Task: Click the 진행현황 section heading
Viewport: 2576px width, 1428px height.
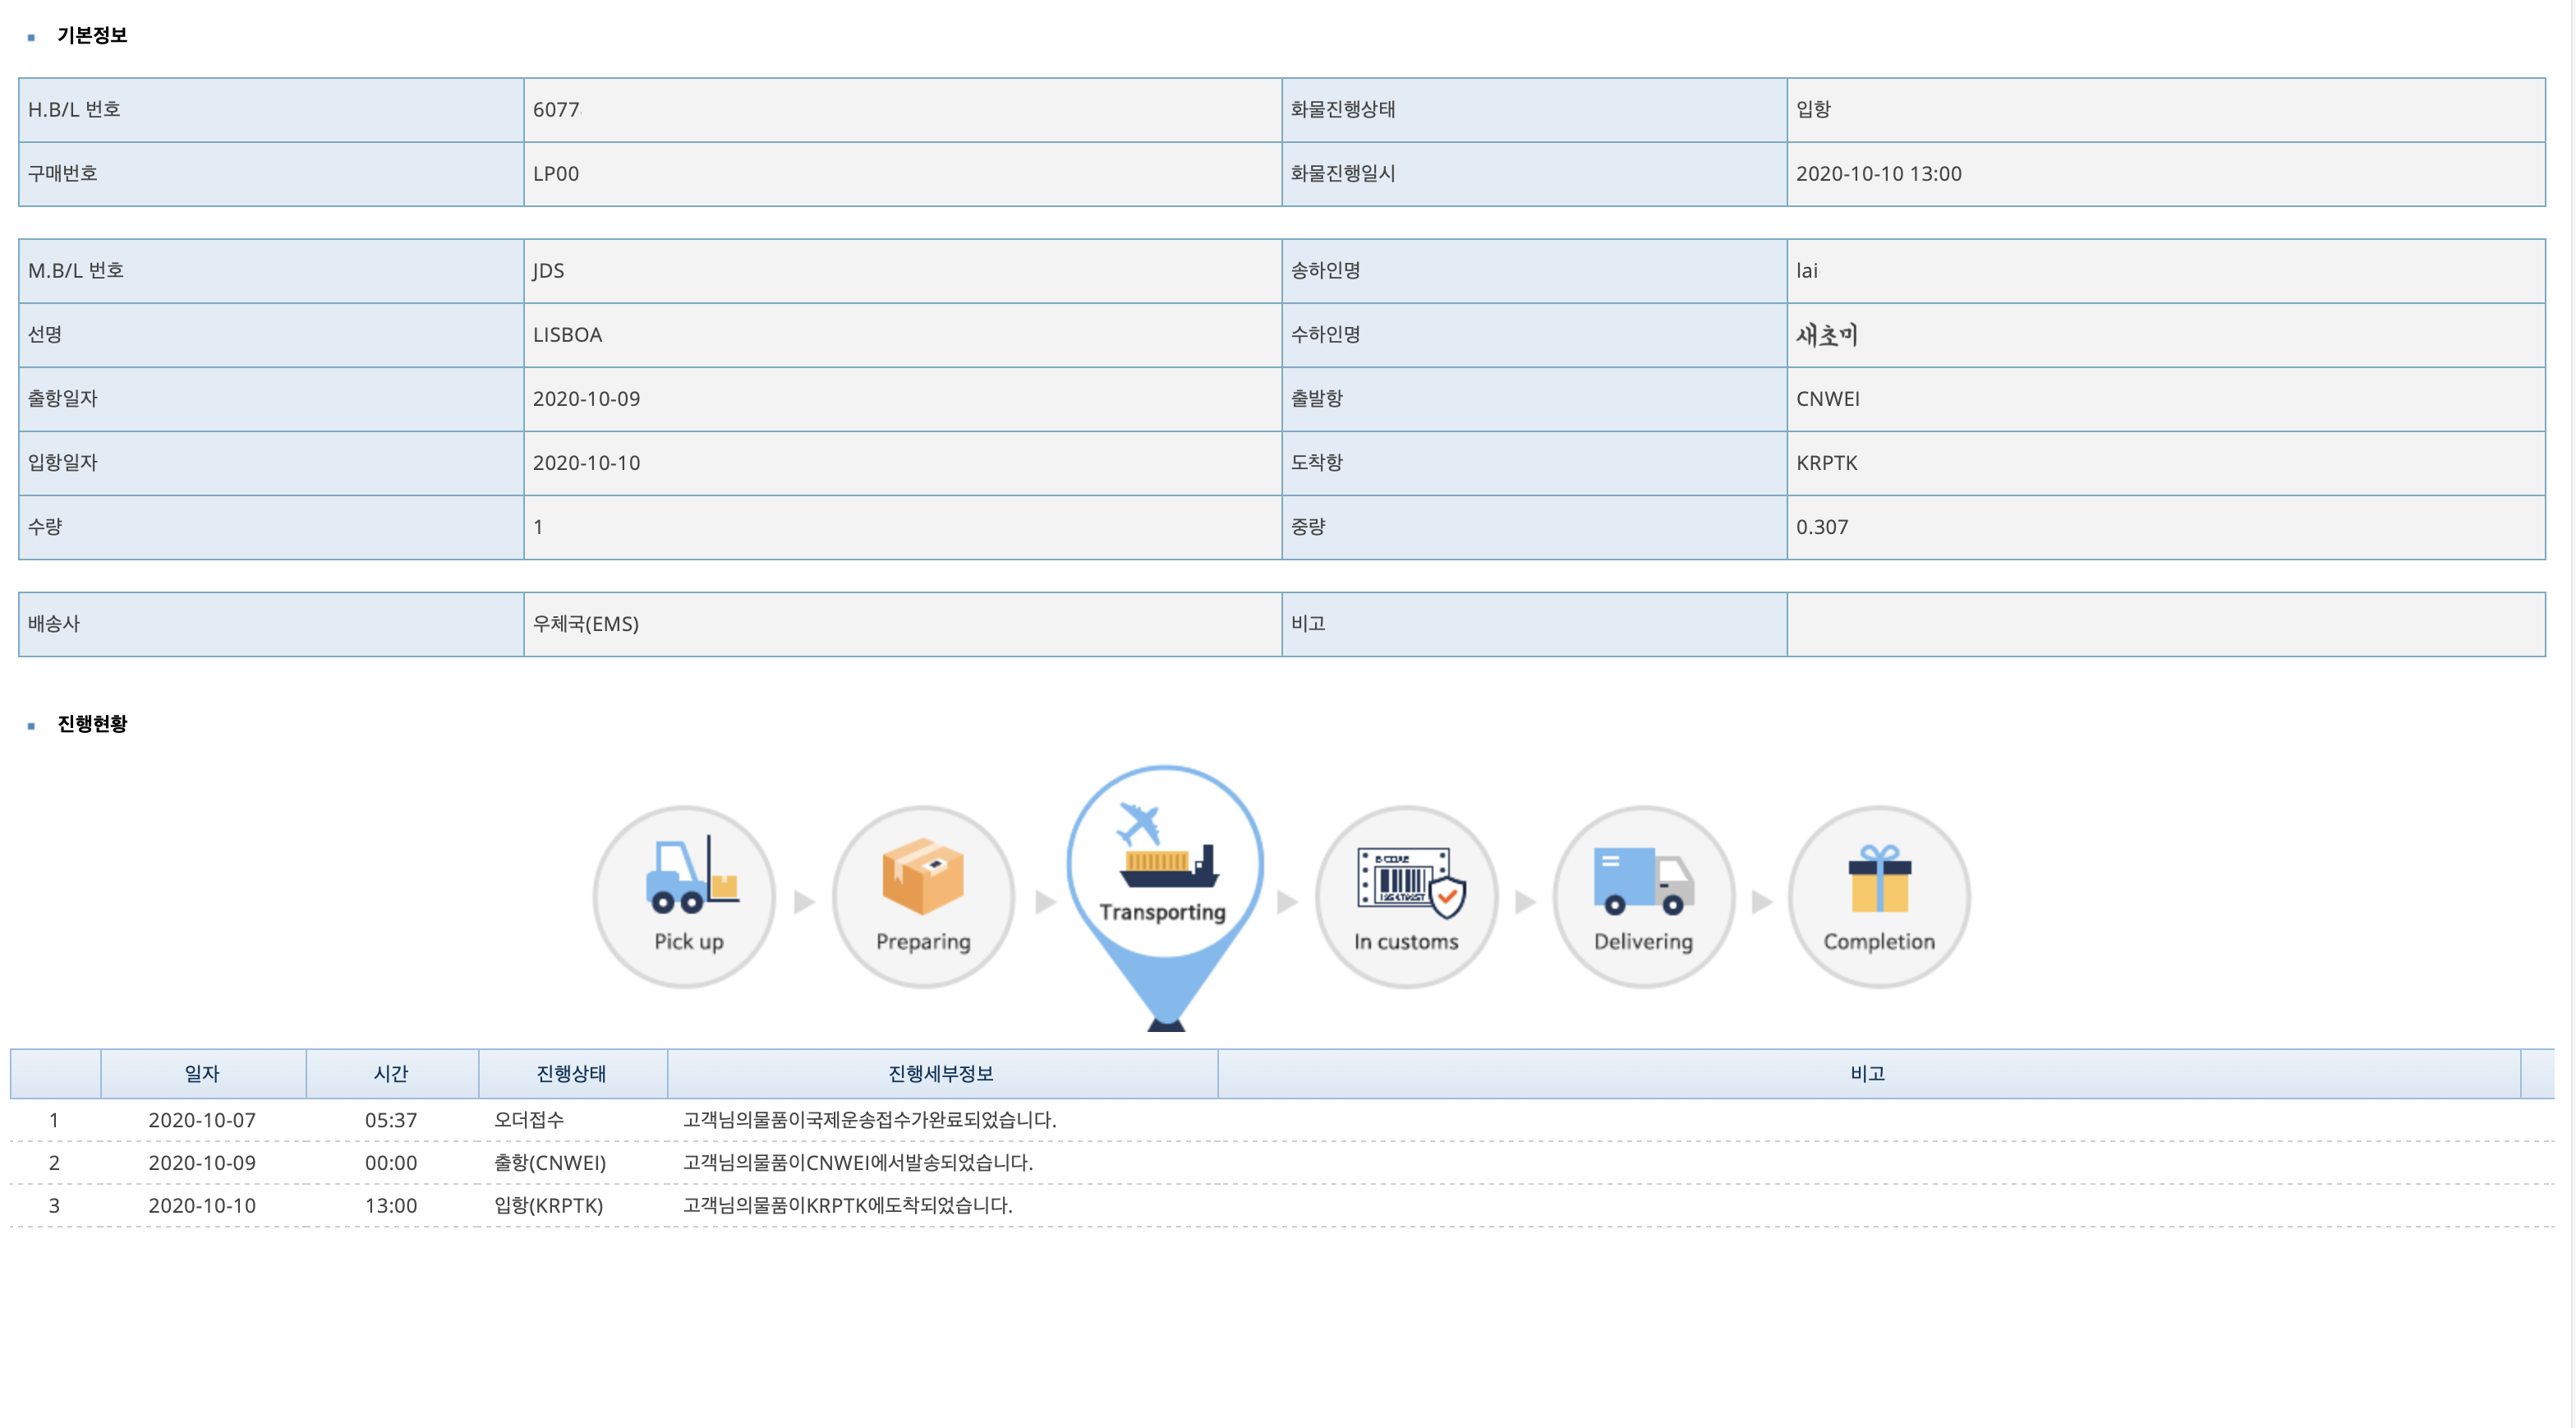Action: pyautogui.click(x=92, y=724)
